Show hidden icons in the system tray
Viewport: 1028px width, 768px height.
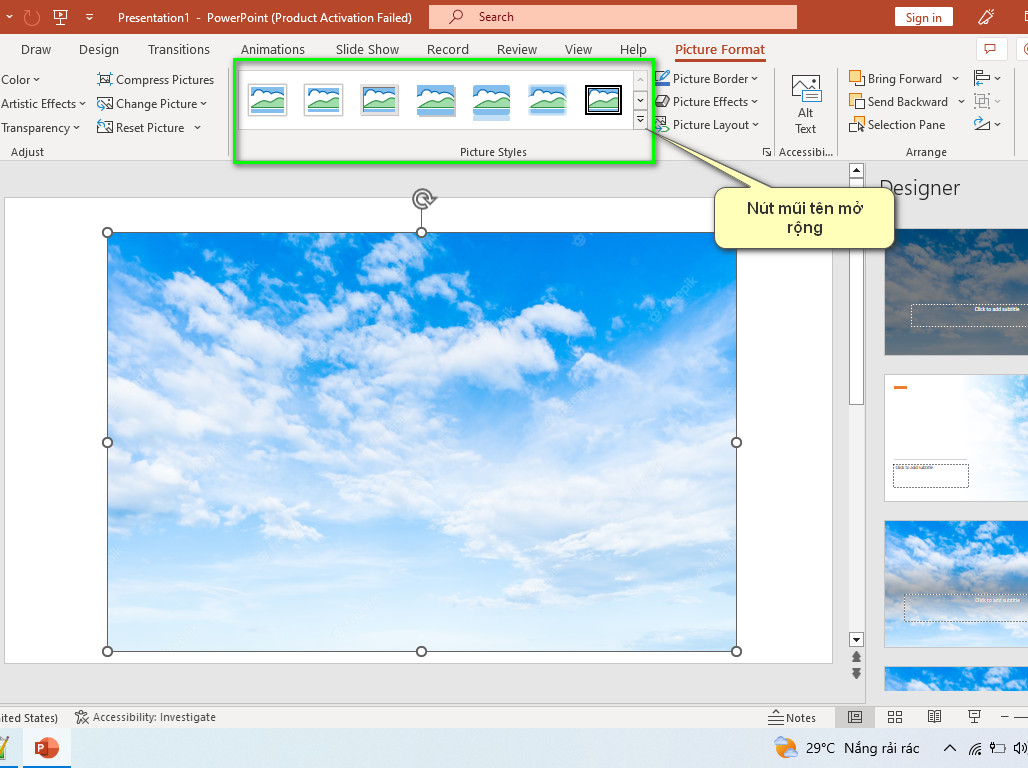pyautogui.click(x=949, y=748)
